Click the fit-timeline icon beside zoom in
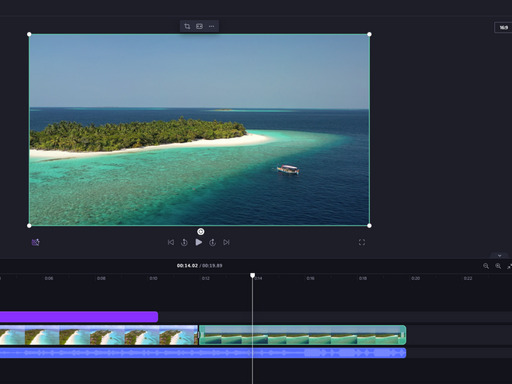The image size is (512, 384). (x=509, y=266)
